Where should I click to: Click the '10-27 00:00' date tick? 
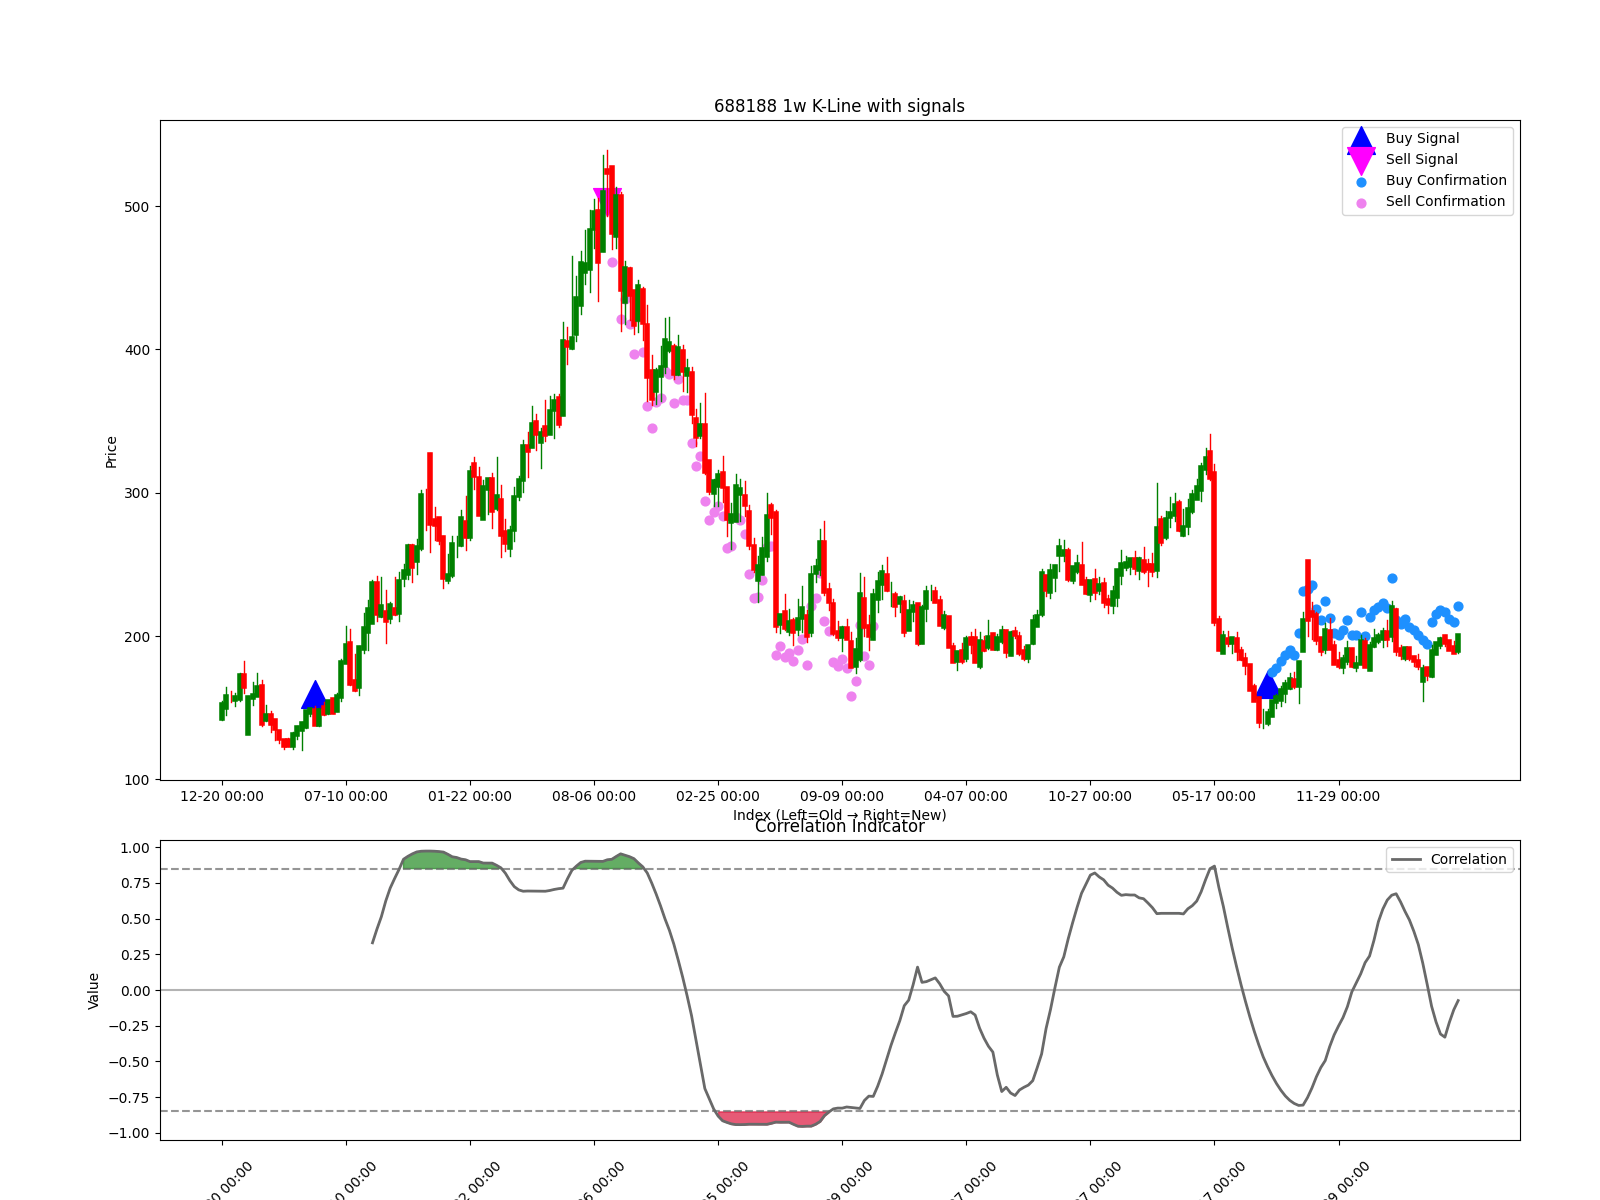click(1090, 796)
